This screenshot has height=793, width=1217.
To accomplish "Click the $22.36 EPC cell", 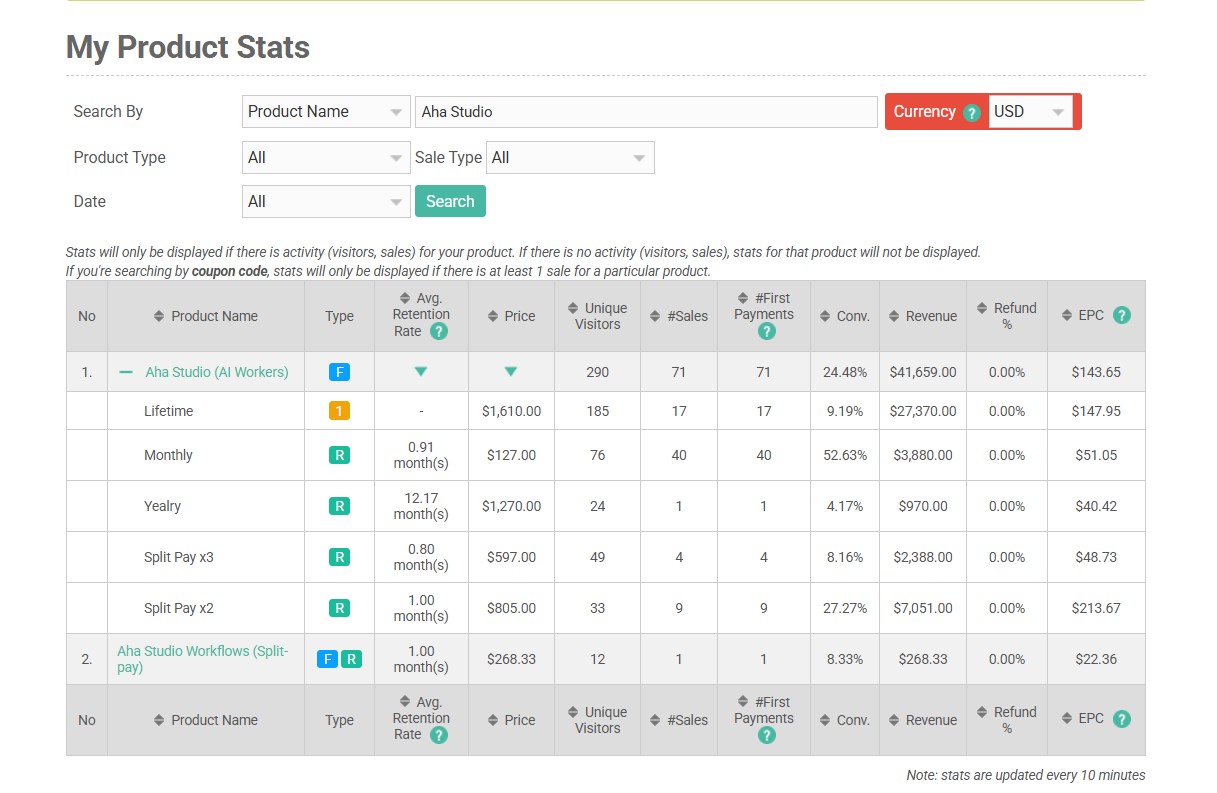I will (x=1096, y=659).
